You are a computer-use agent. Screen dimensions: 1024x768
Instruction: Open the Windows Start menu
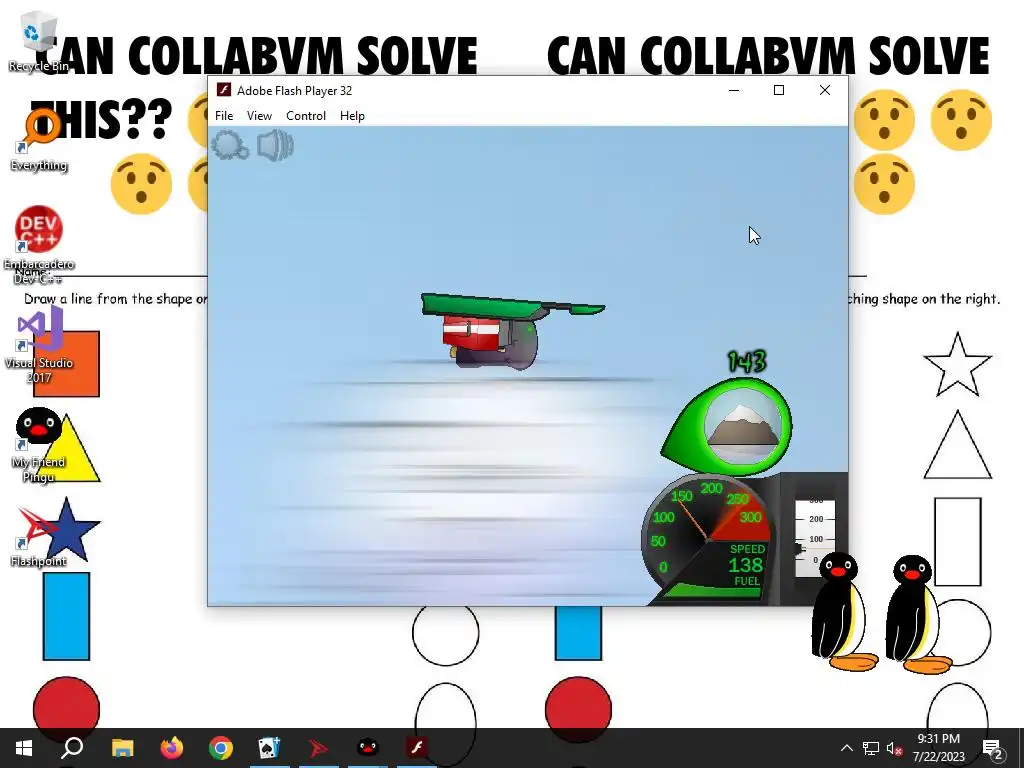(x=24, y=748)
